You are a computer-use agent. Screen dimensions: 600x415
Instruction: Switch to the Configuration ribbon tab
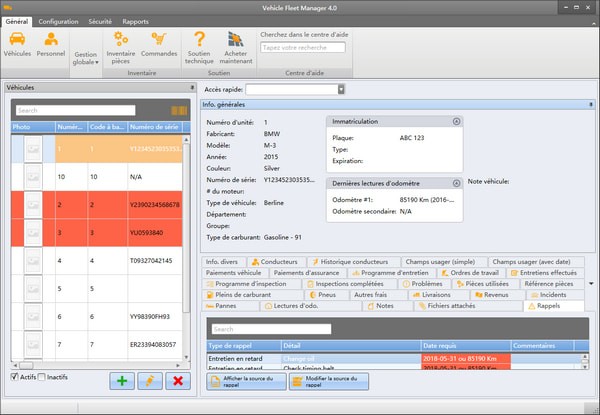click(x=59, y=20)
